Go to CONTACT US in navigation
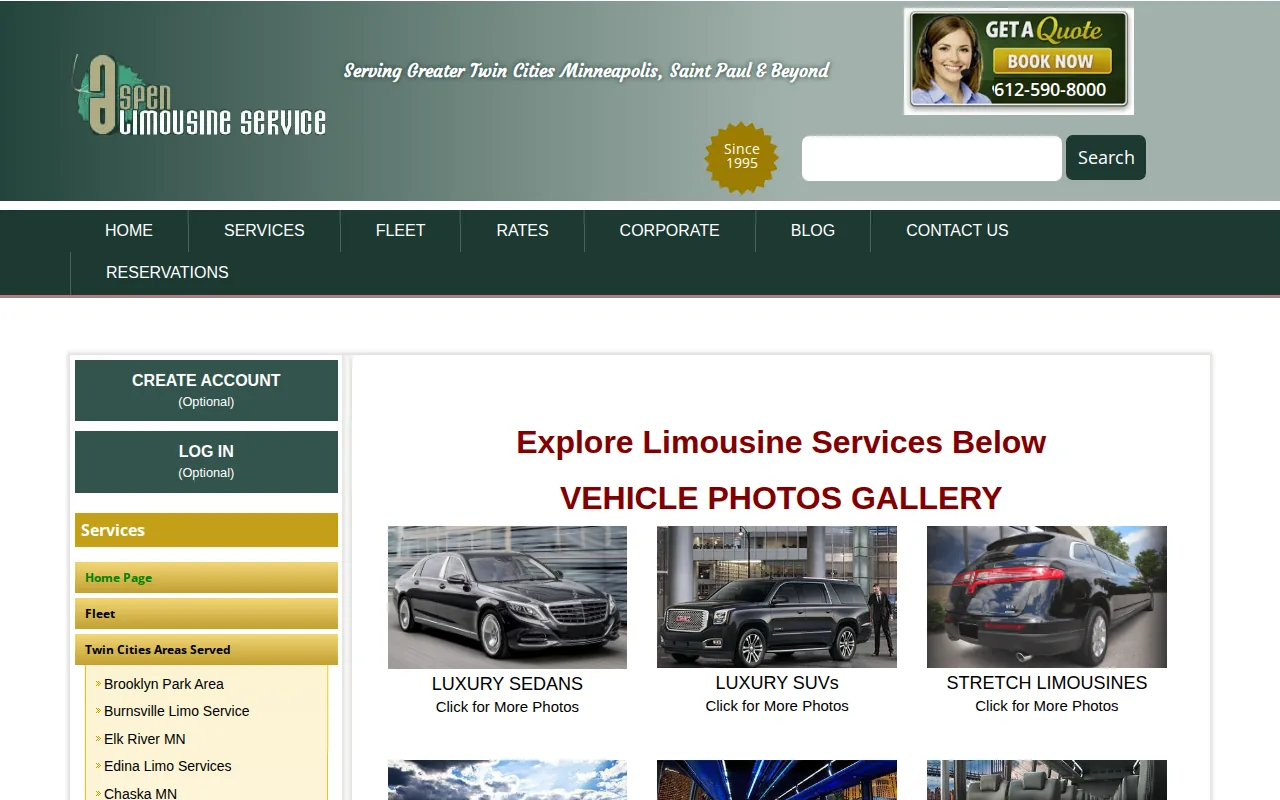 coord(957,230)
